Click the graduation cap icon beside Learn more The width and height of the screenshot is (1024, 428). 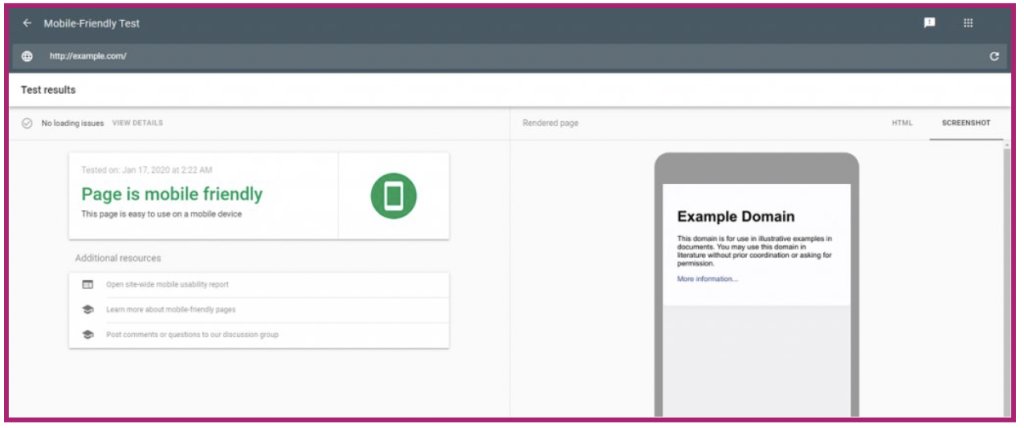88,309
